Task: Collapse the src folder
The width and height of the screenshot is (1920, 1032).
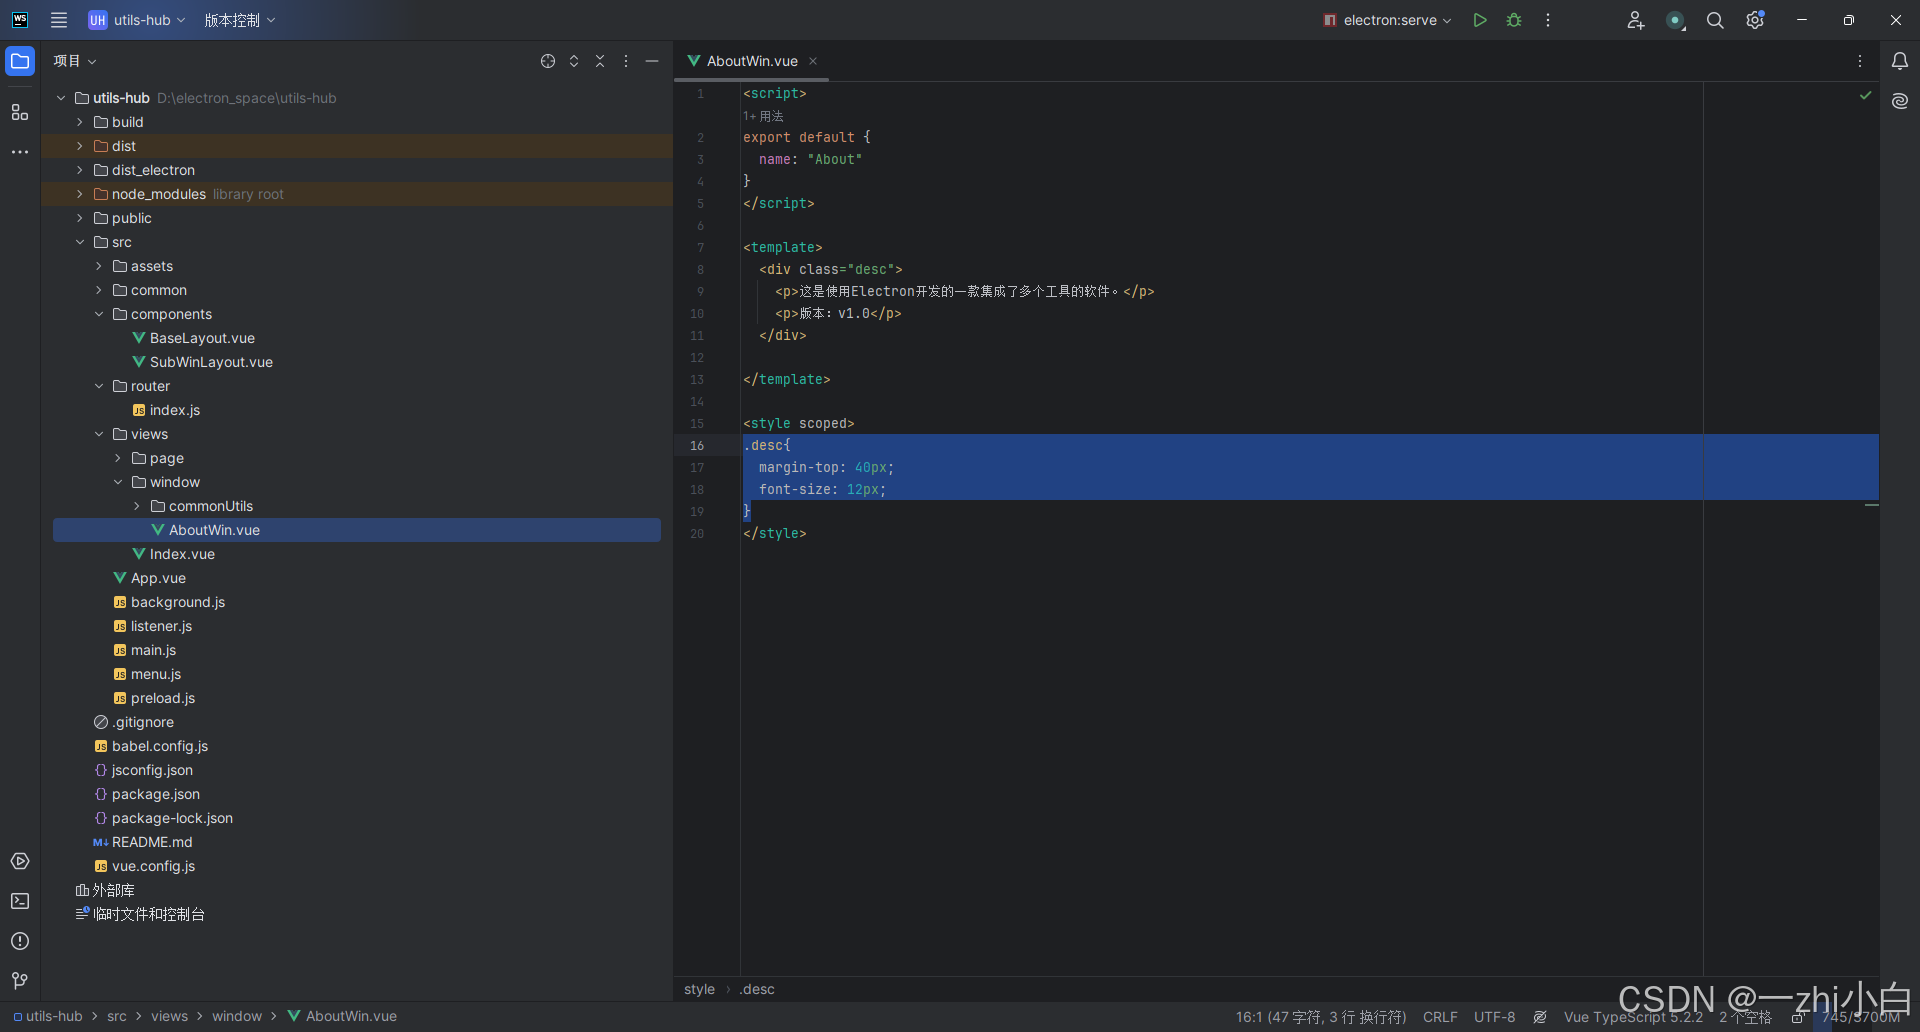Action: pos(80,242)
